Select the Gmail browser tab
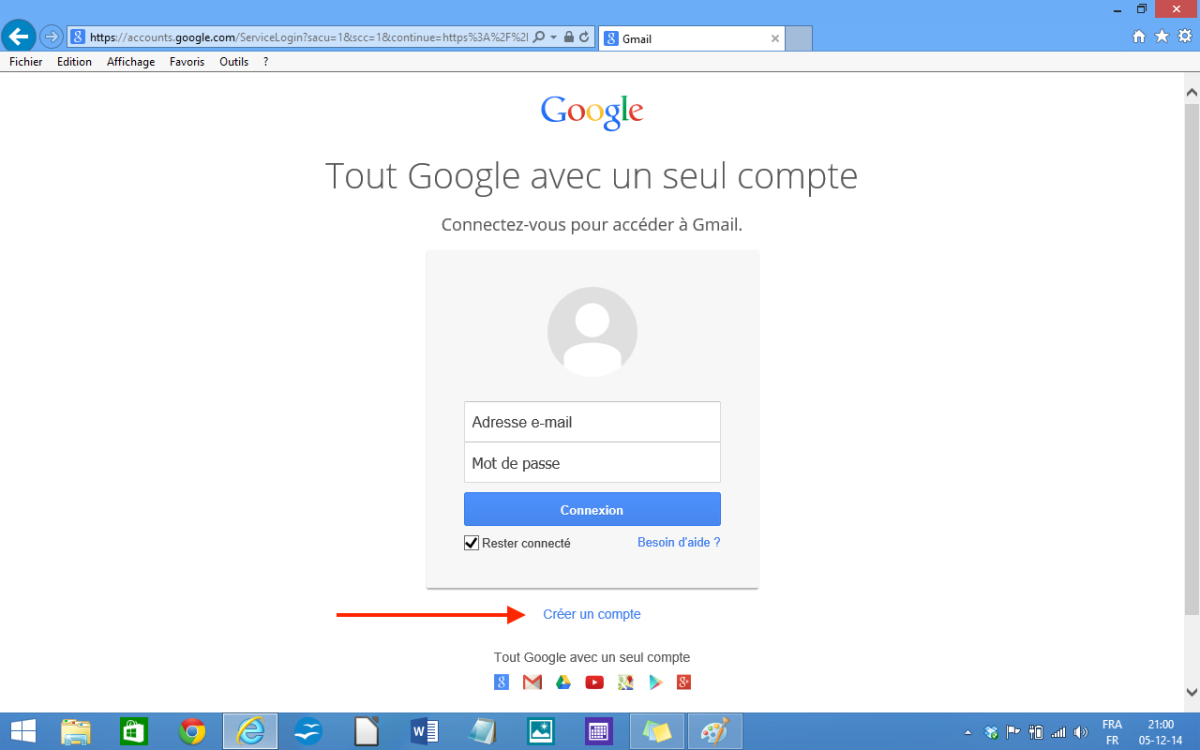Image resolution: width=1200 pixels, height=750 pixels. tap(690, 39)
